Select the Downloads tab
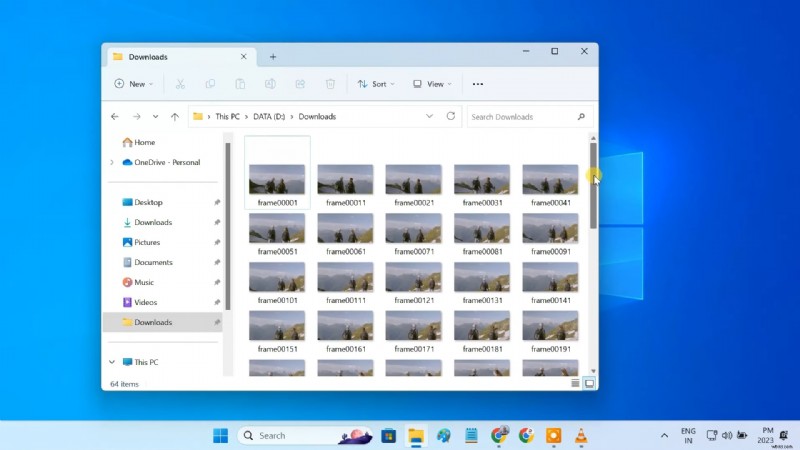 point(181,57)
